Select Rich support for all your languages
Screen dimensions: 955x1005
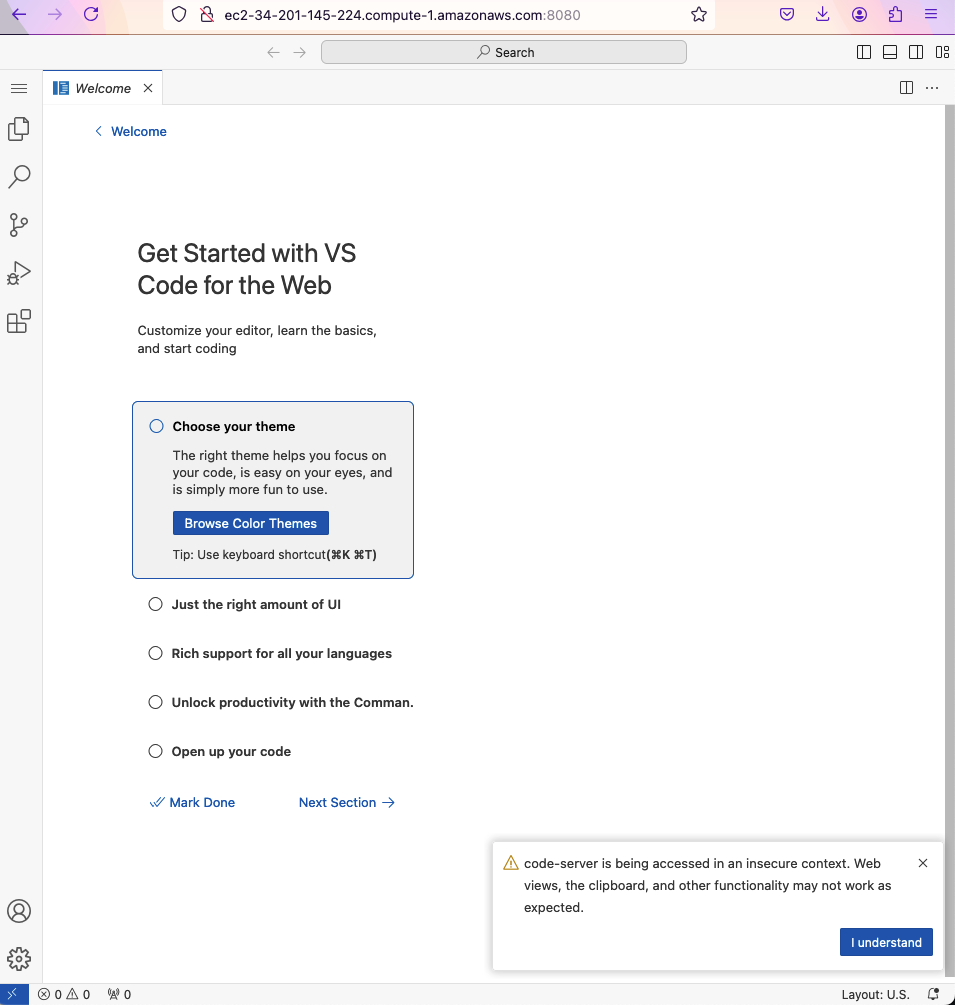(x=272, y=653)
